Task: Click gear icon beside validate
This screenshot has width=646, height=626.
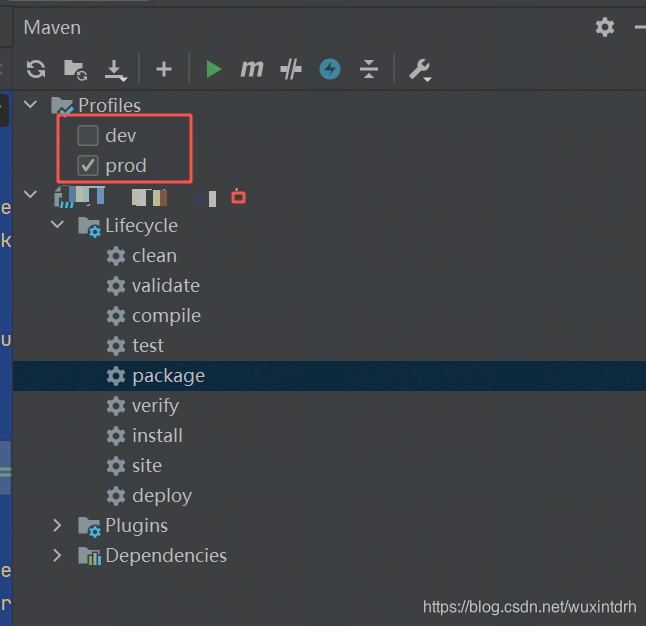Action: point(116,286)
